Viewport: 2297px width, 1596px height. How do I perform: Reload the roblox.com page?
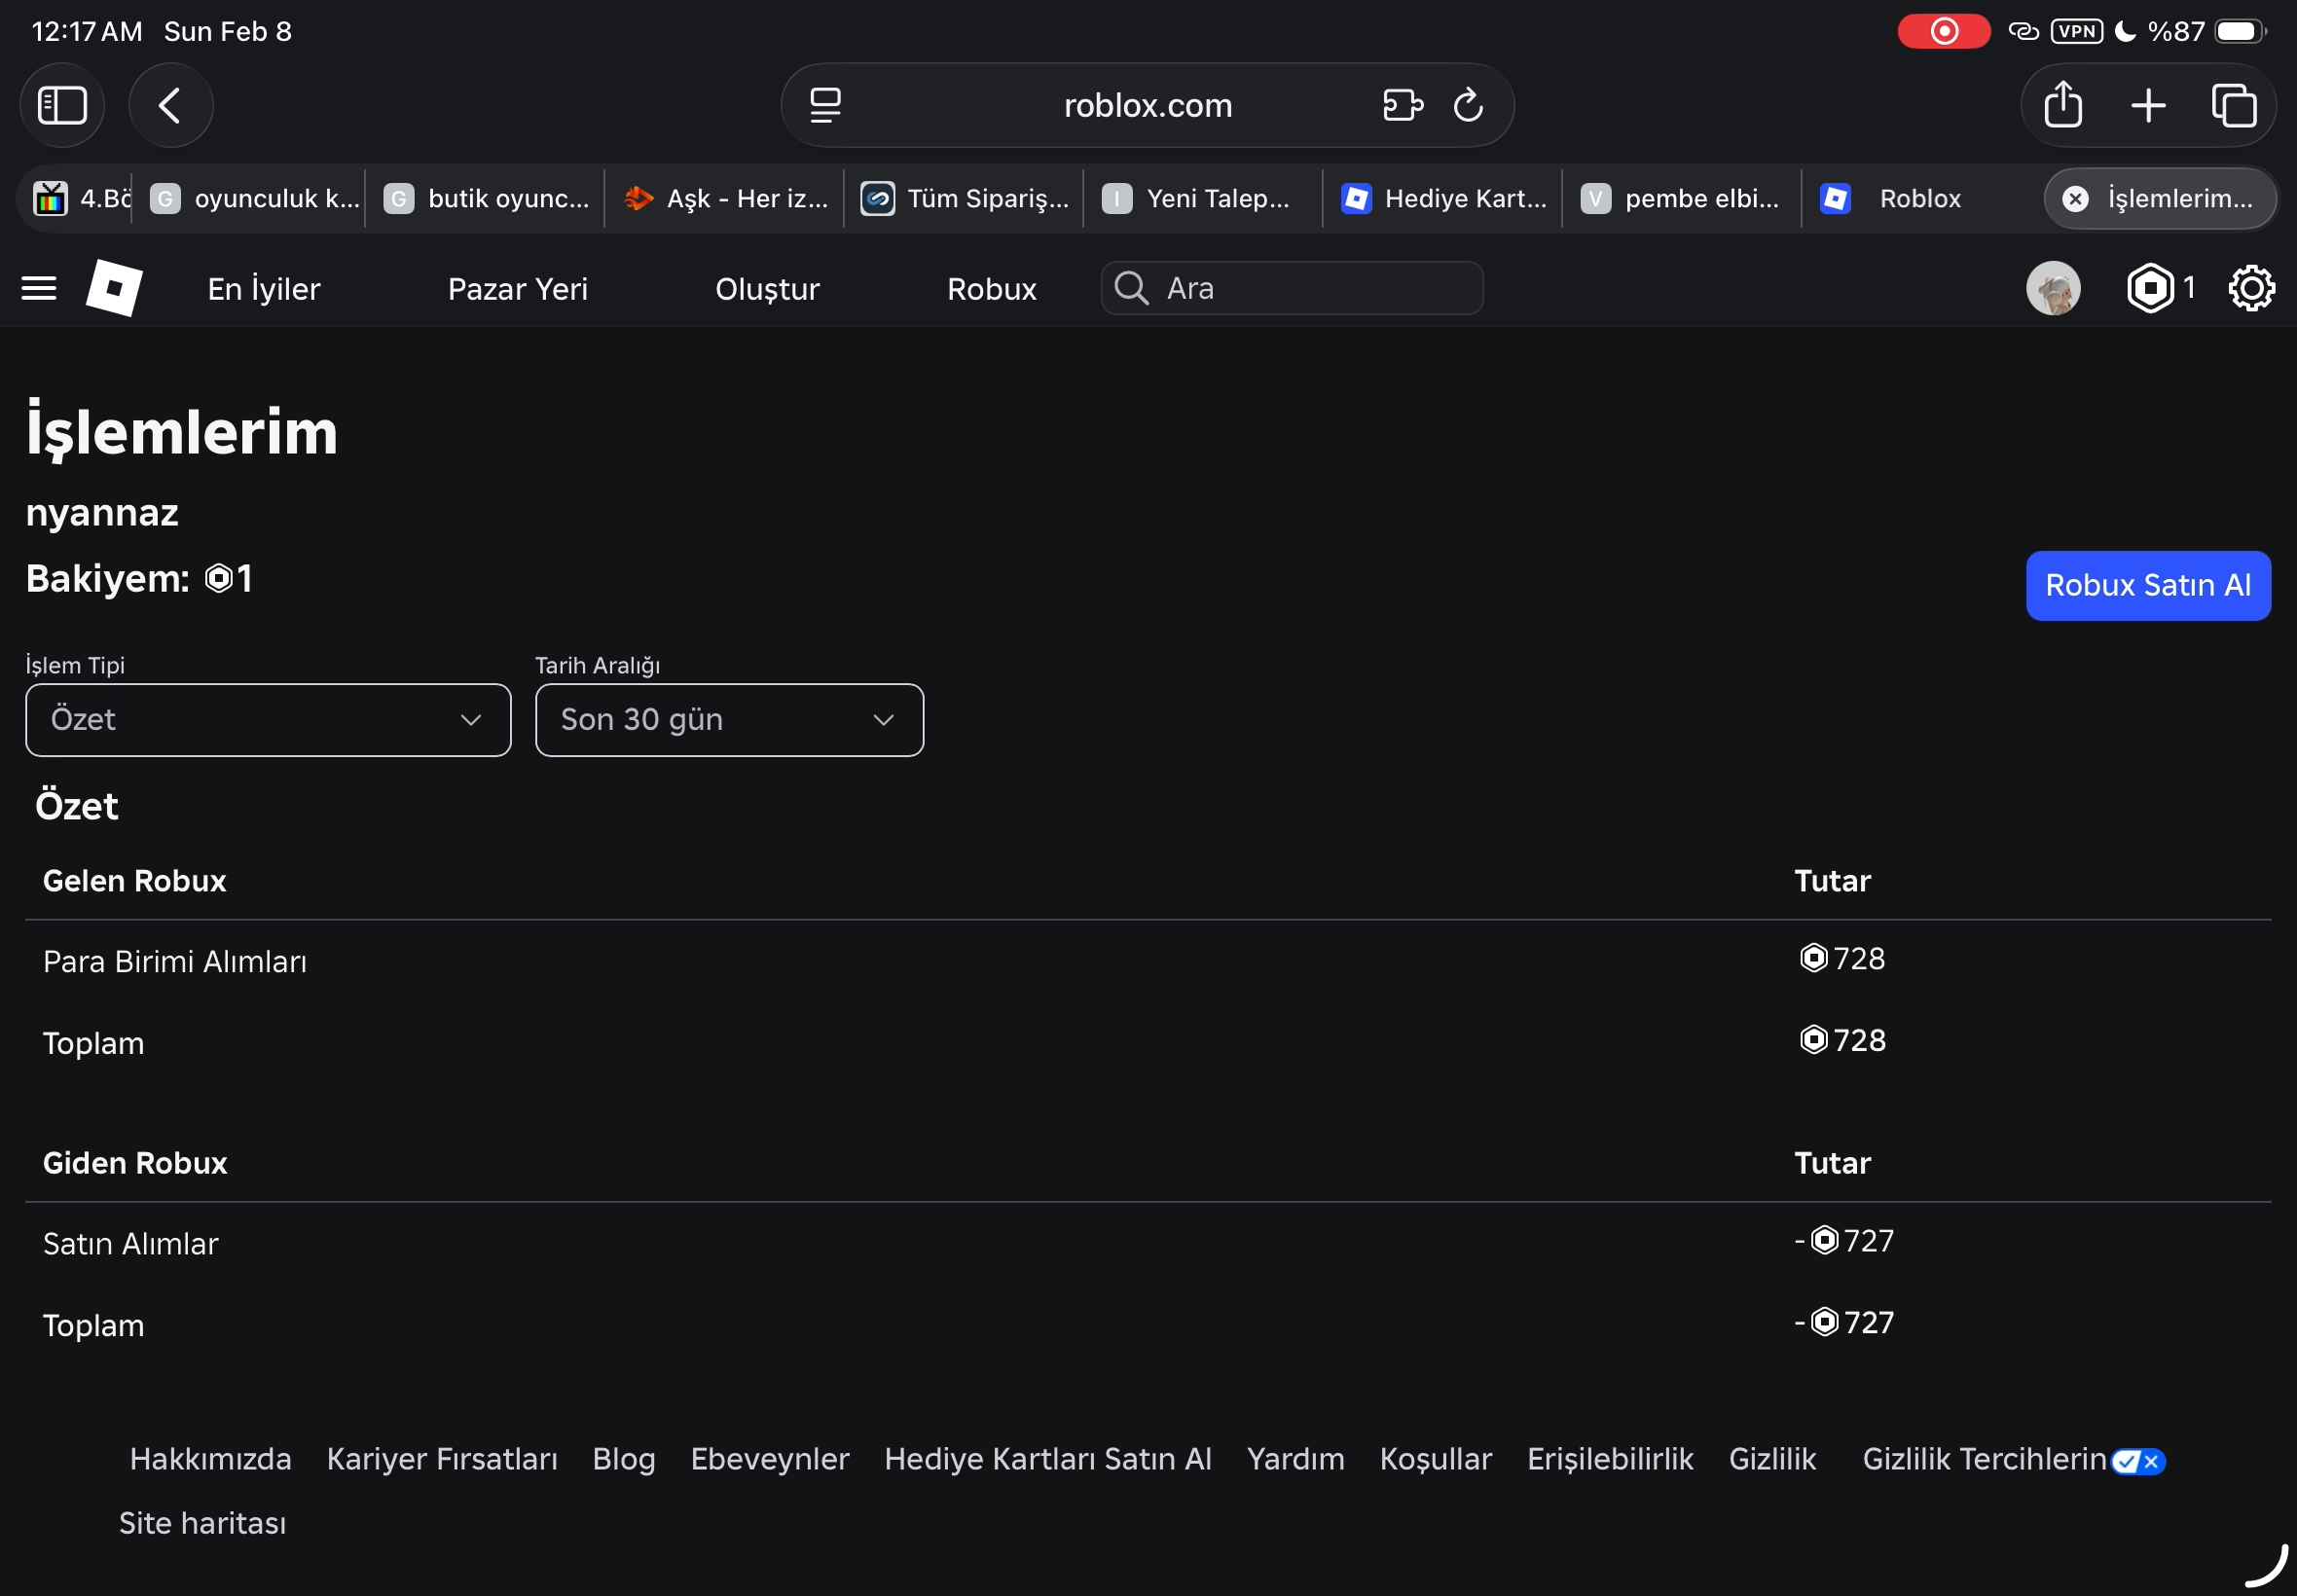(x=1468, y=105)
